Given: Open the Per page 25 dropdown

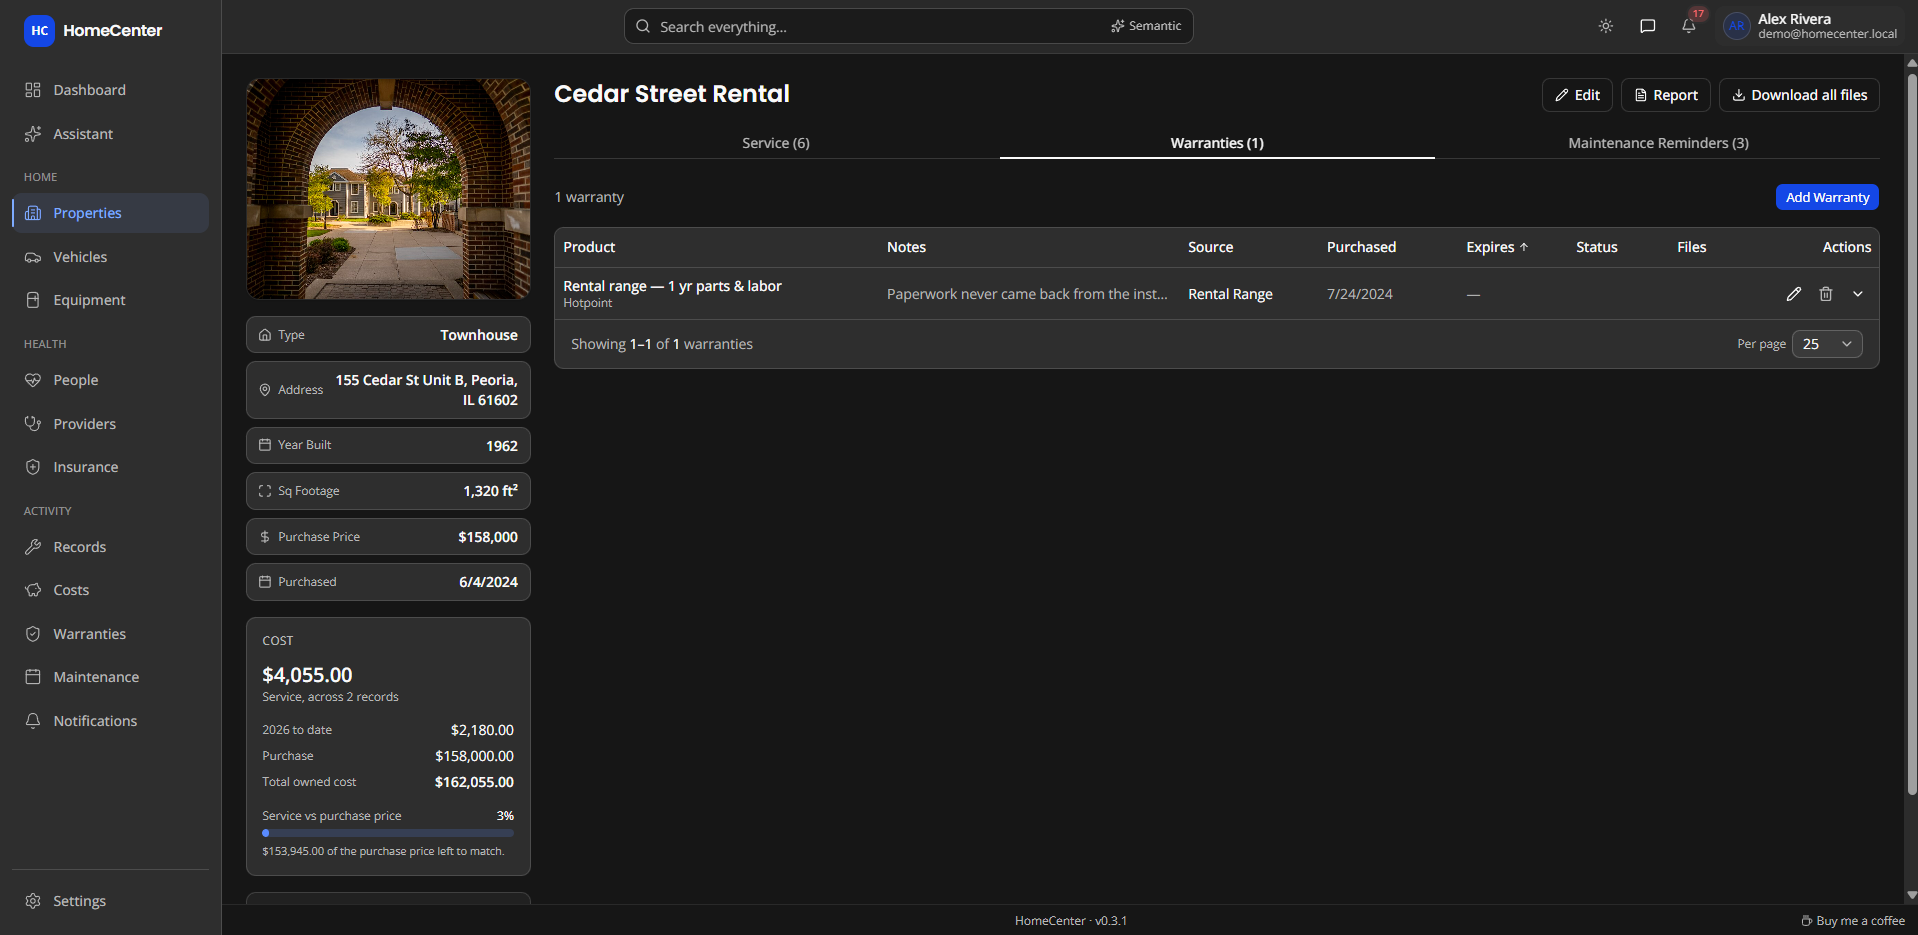Looking at the screenshot, I should pyautogui.click(x=1827, y=344).
